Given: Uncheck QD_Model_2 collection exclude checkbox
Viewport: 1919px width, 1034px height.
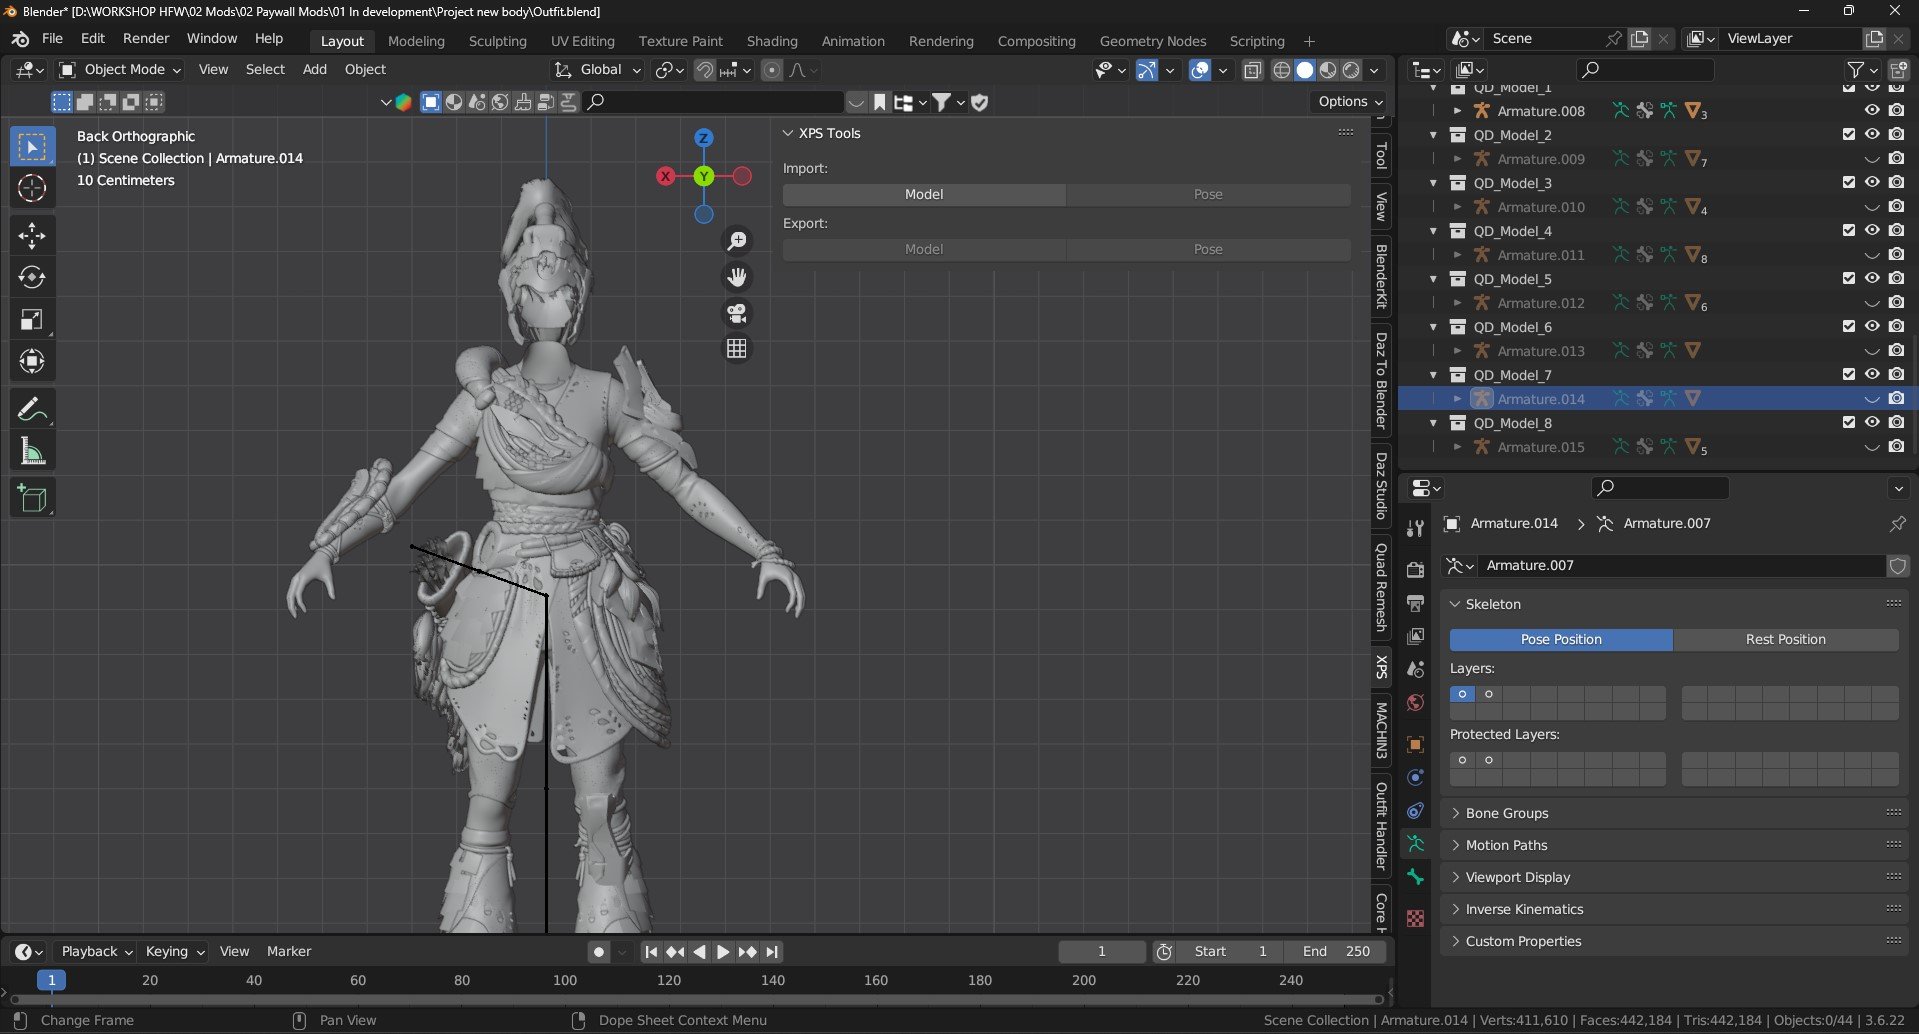Looking at the screenshot, I should coord(1849,135).
